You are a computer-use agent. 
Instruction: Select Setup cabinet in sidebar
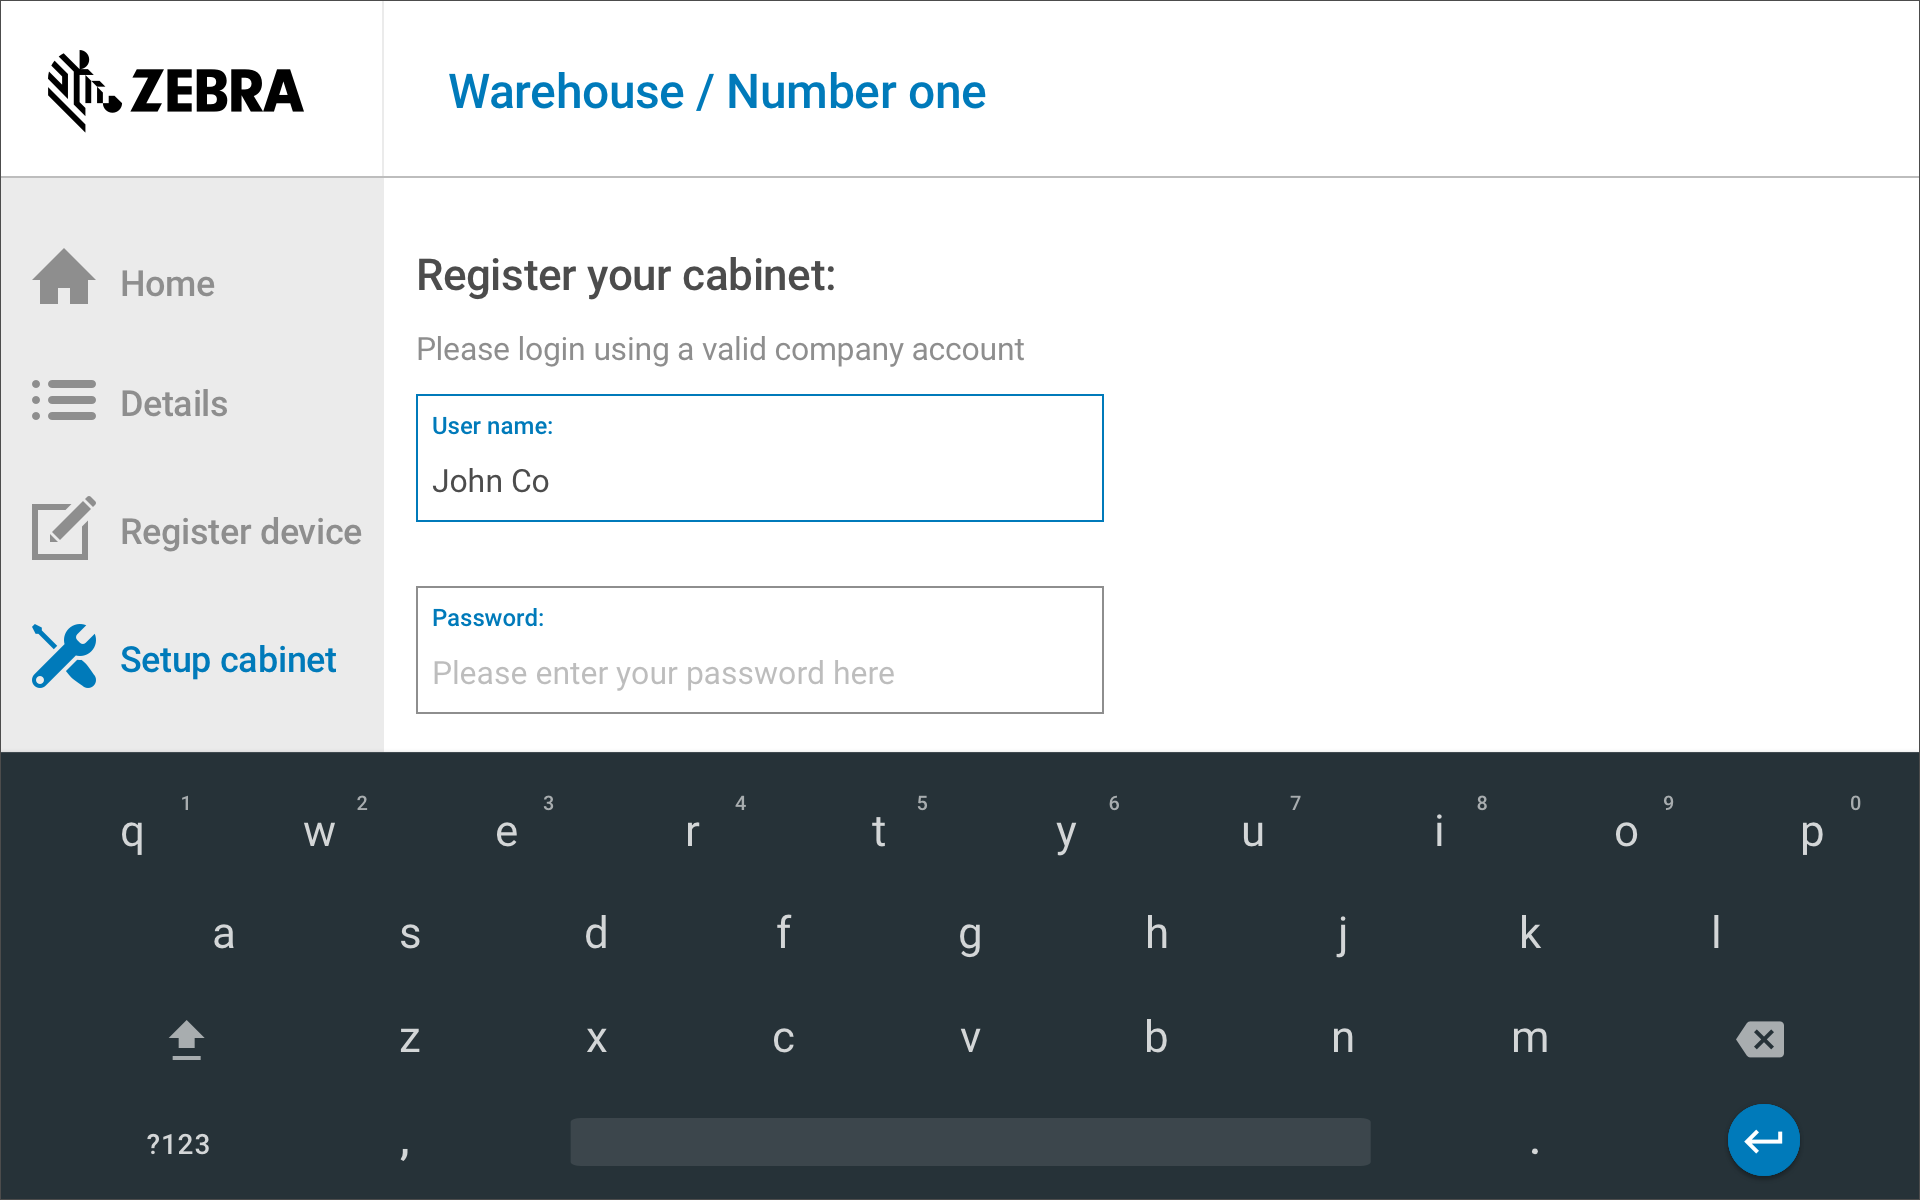pyautogui.click(x=228, y=660)
